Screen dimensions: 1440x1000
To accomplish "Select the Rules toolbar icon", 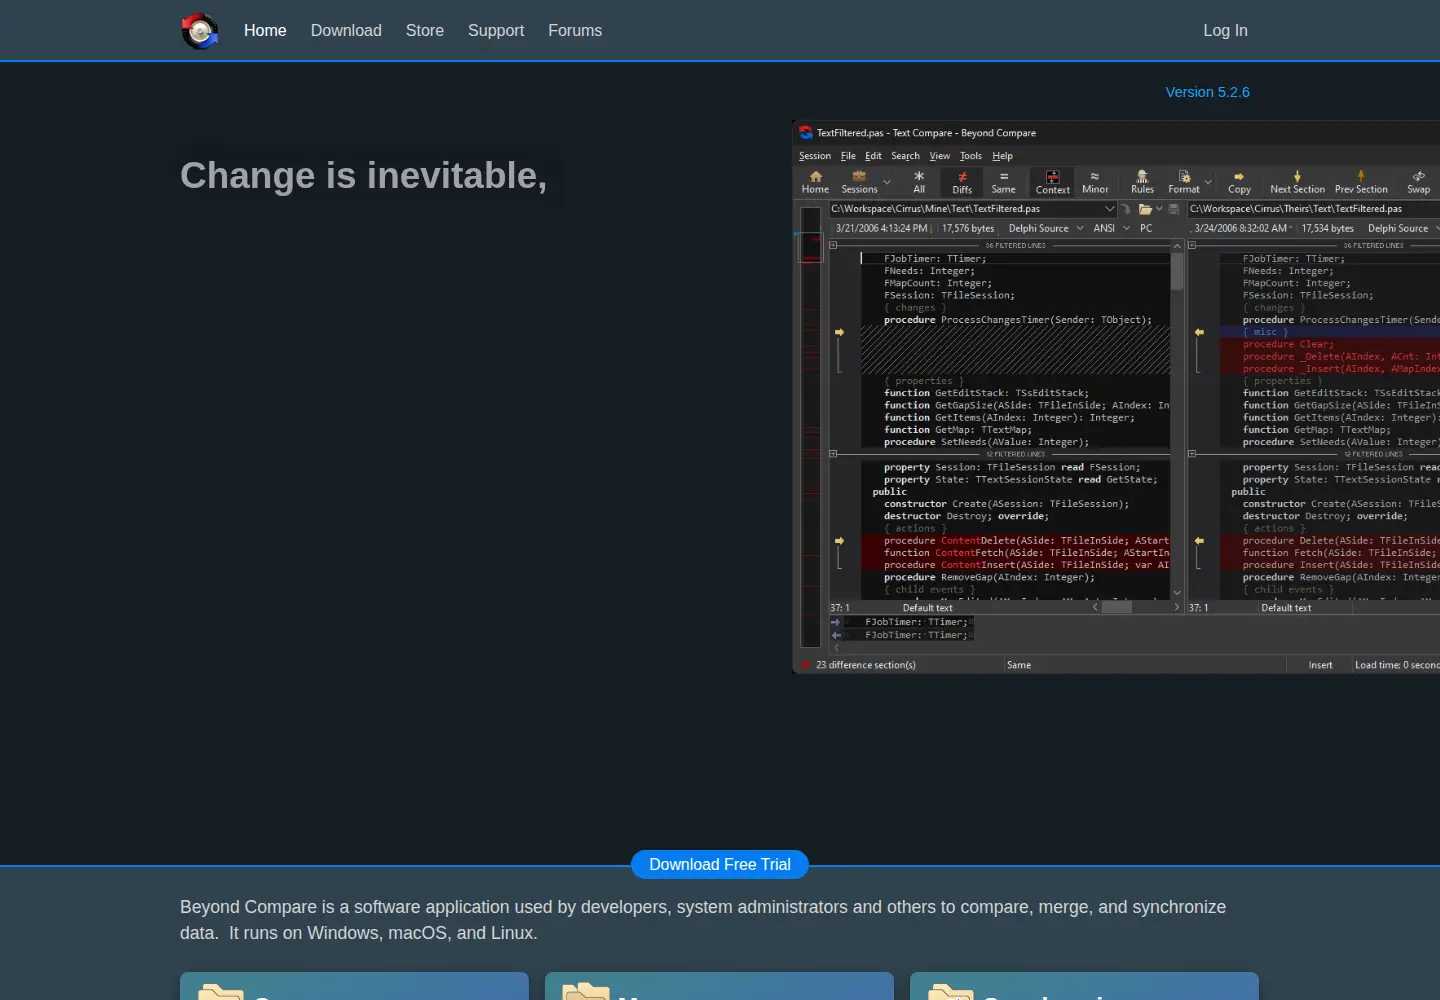I will click(x=1142, y=182).
